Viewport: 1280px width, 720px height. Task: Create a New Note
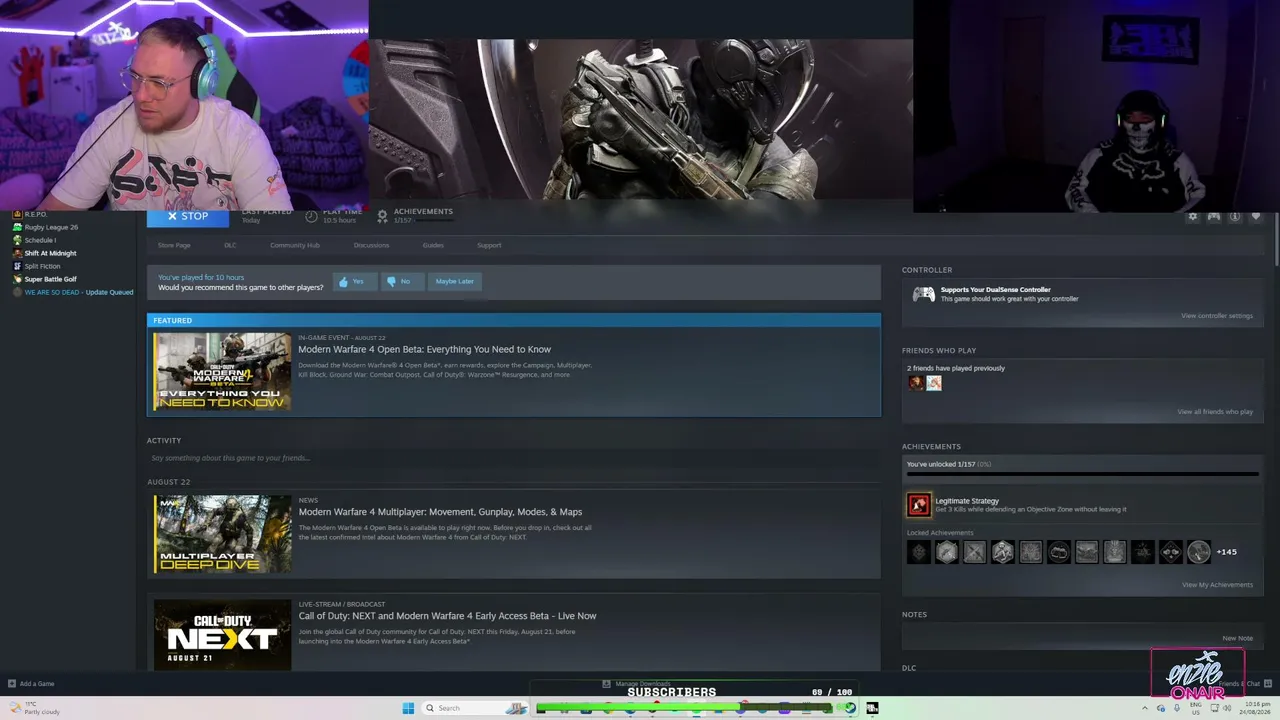pos(1237,638)
